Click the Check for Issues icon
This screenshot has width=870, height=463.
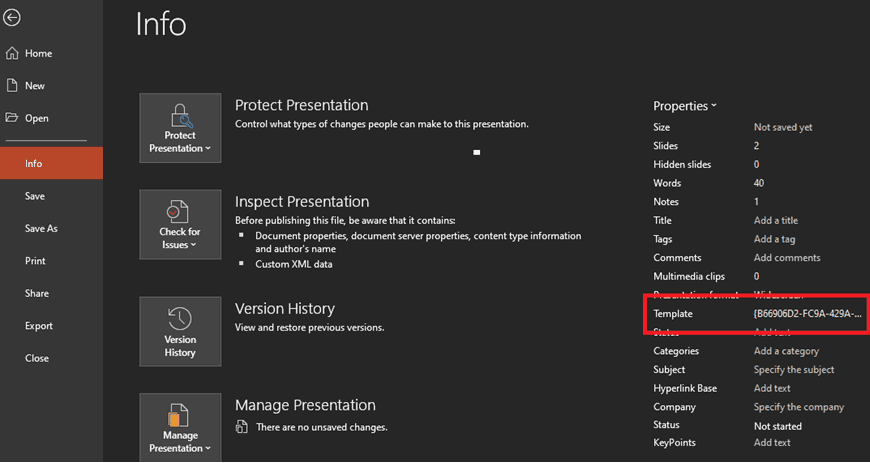pyautogui.click(x=180, y=211)
